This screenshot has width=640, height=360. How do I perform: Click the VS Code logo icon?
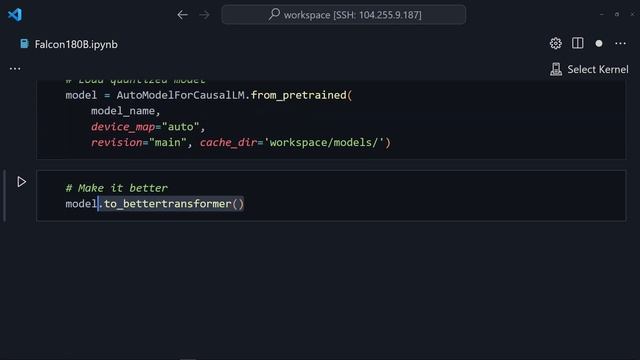coord(15,15)
